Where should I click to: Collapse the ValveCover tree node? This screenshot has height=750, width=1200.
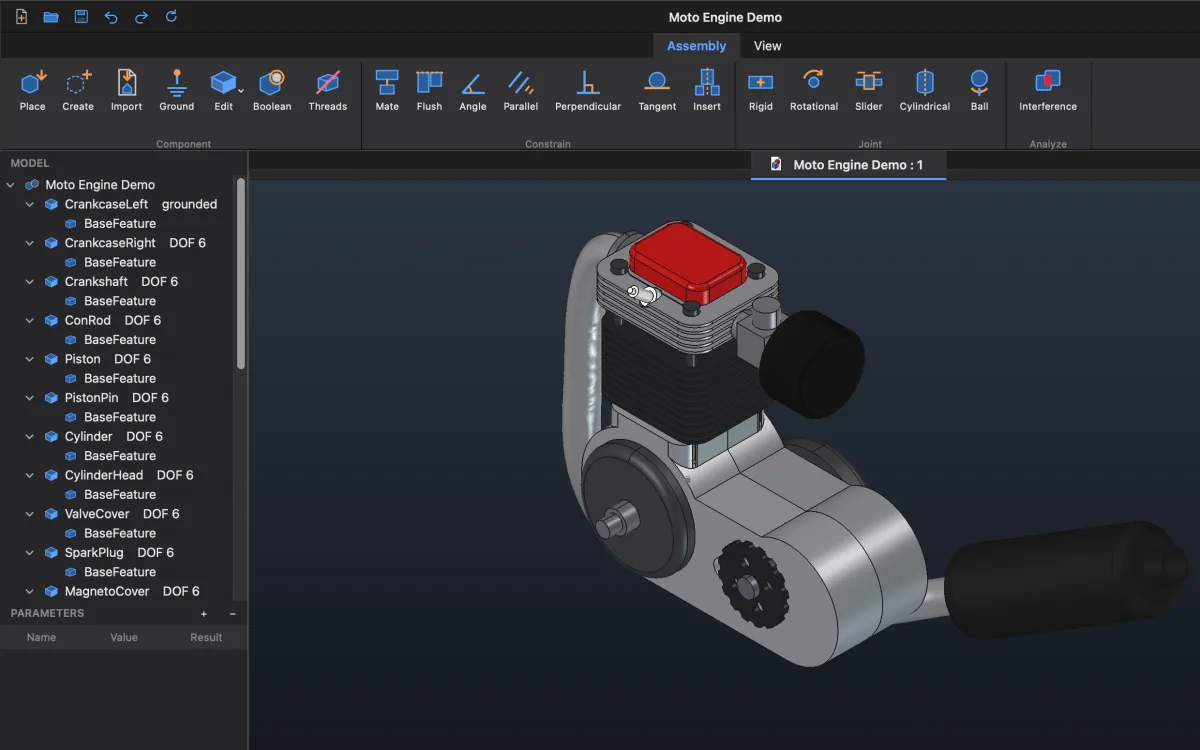coord(30,514)
